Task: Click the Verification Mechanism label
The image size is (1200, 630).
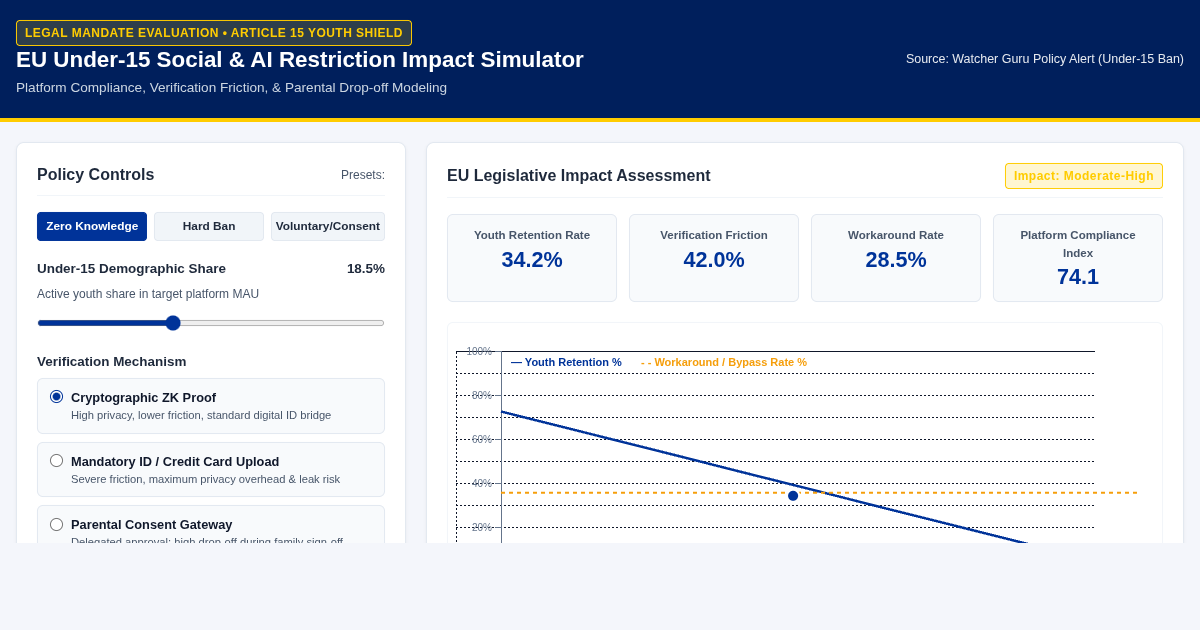Action: coord(112,362)
